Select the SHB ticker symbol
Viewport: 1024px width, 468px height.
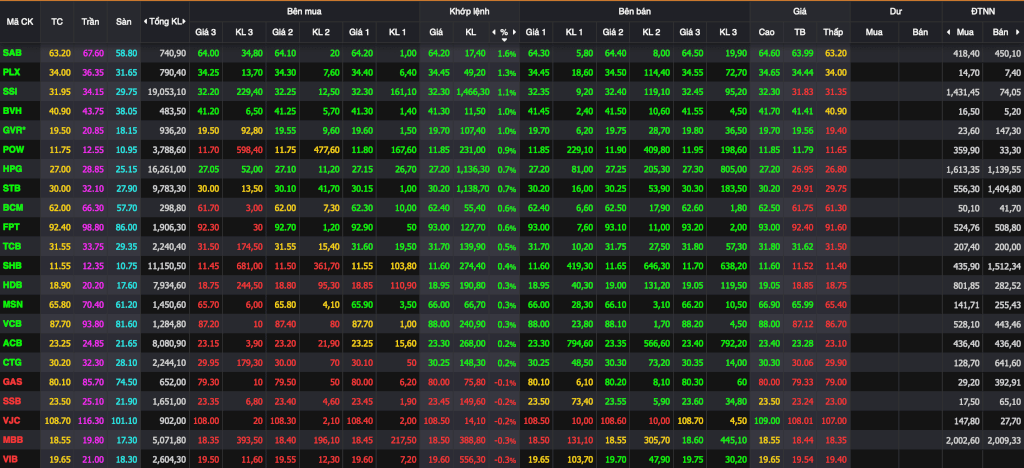click(11, 267)
